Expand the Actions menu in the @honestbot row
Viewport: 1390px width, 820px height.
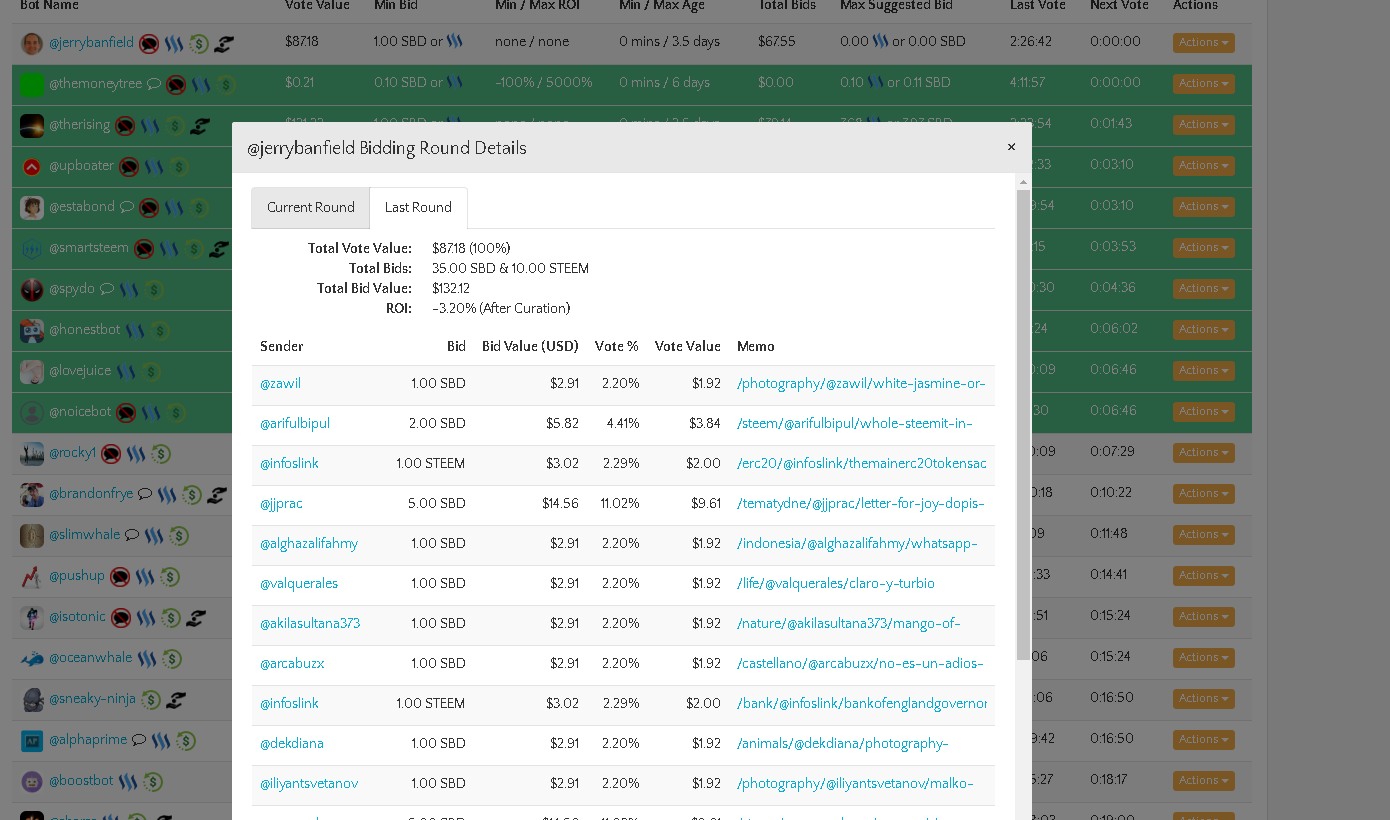(x=1203, y=330)
